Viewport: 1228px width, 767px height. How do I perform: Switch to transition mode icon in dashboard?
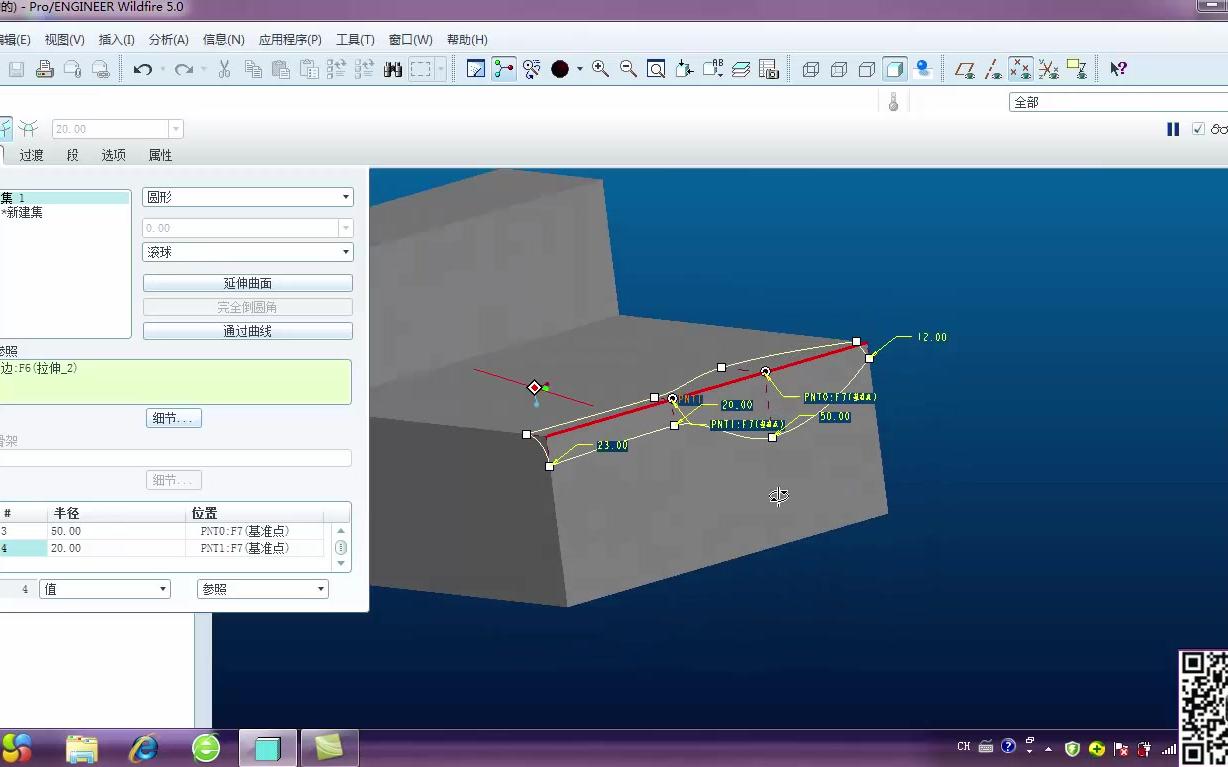28,129
